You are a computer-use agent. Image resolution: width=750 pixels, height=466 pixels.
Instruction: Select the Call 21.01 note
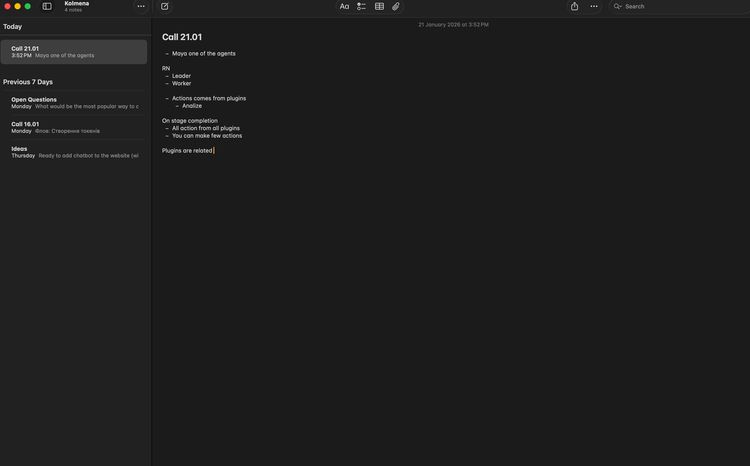74,51
